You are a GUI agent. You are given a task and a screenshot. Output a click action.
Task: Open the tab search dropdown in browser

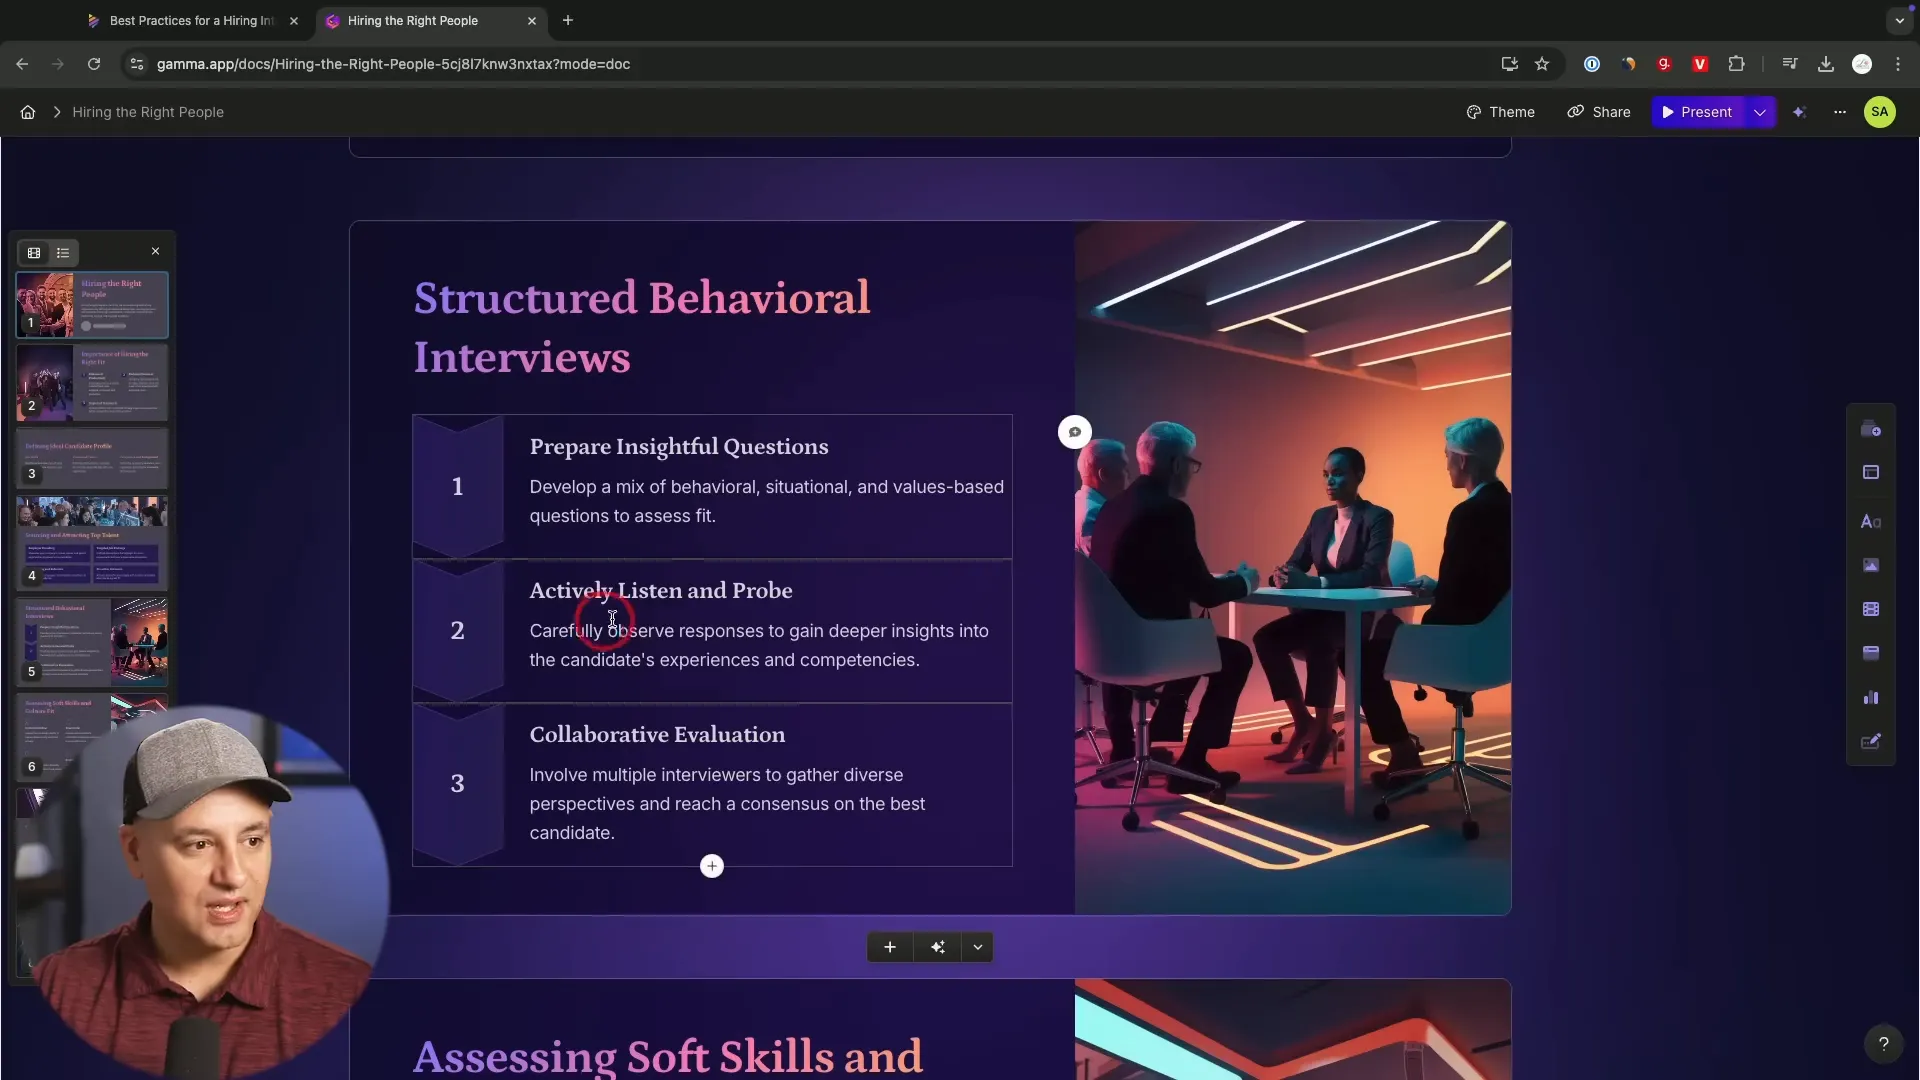1899,20
